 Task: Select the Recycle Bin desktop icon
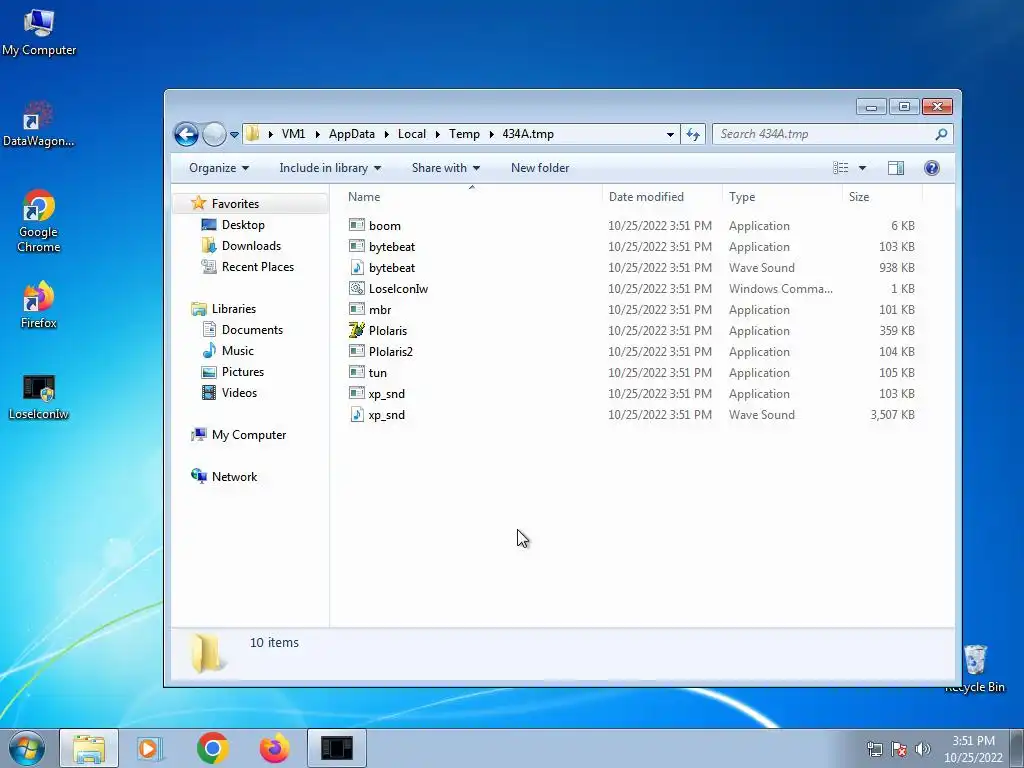pyautogui.click(x=975, y=667)
